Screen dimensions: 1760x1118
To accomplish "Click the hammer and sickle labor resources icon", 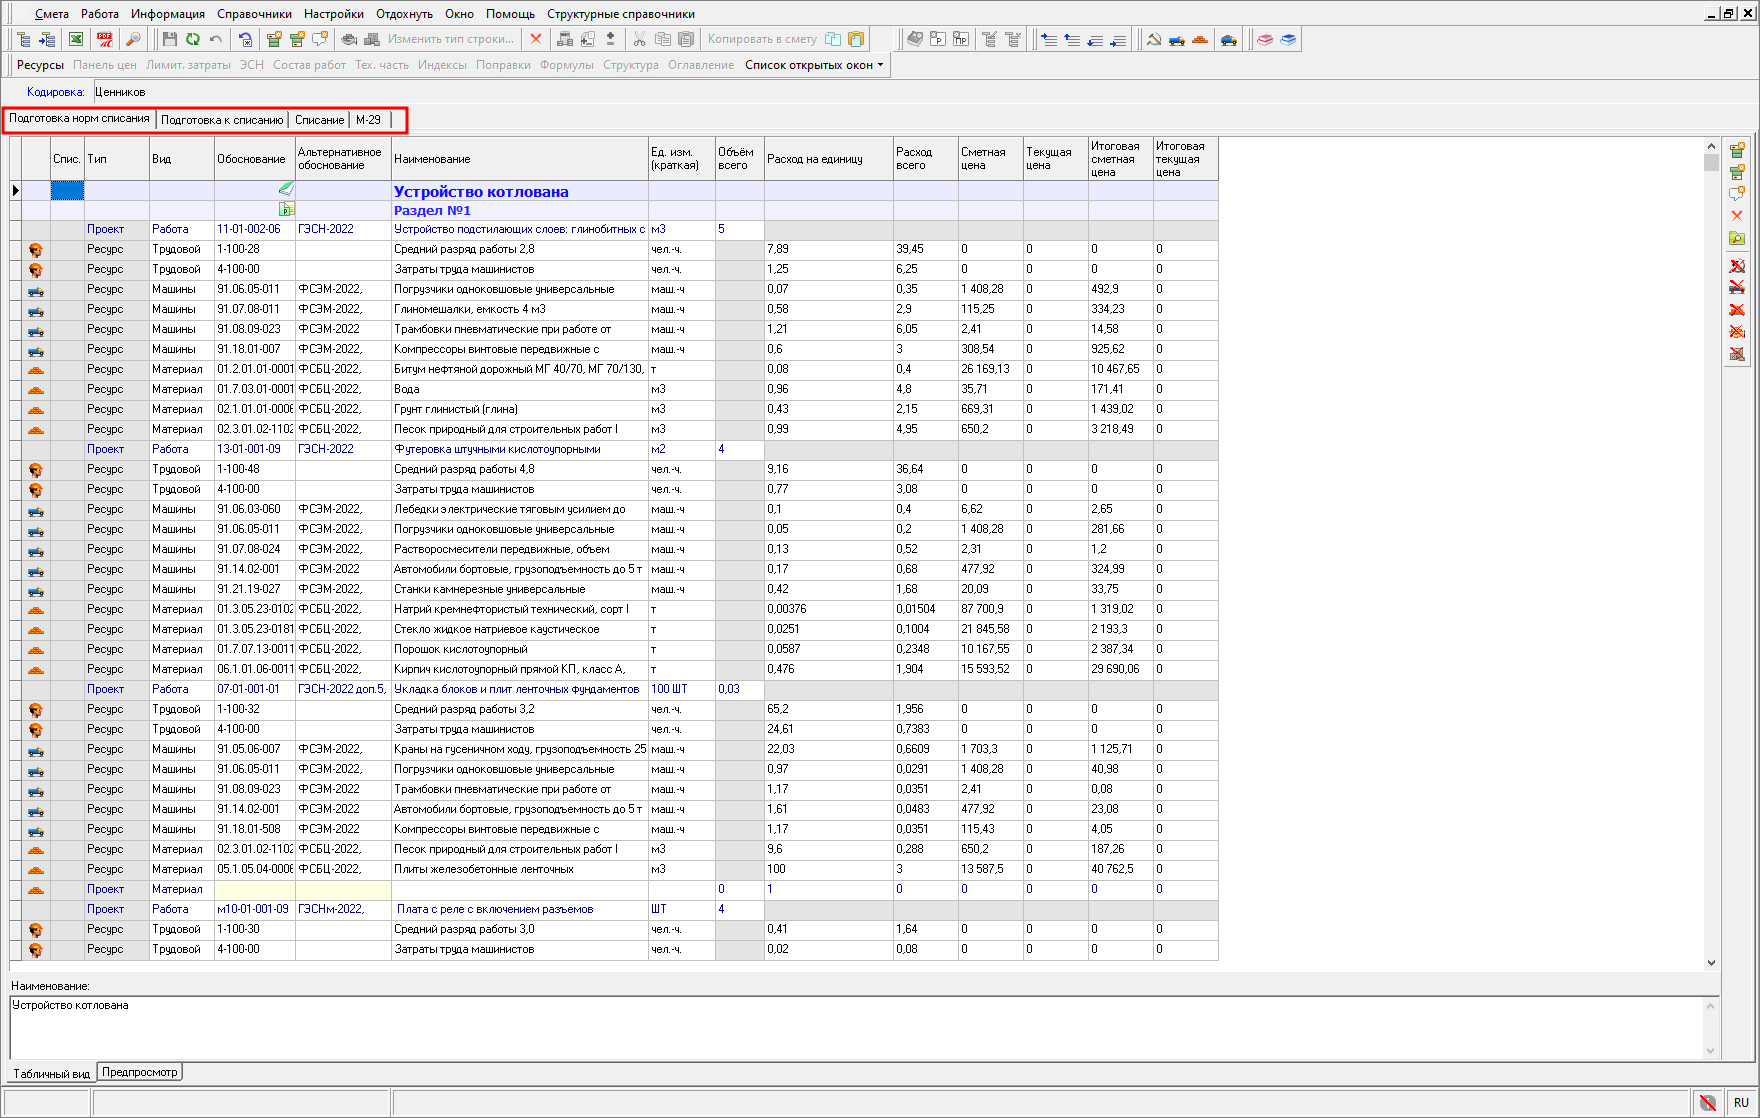I will pos(1154,39).
